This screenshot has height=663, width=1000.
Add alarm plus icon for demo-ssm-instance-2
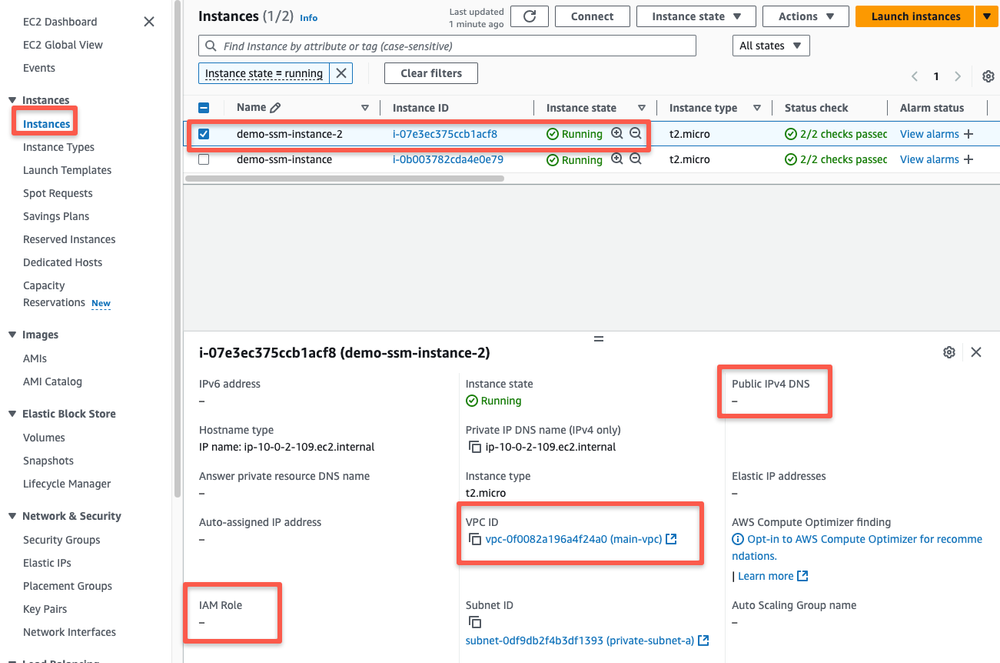pos(969,134)
